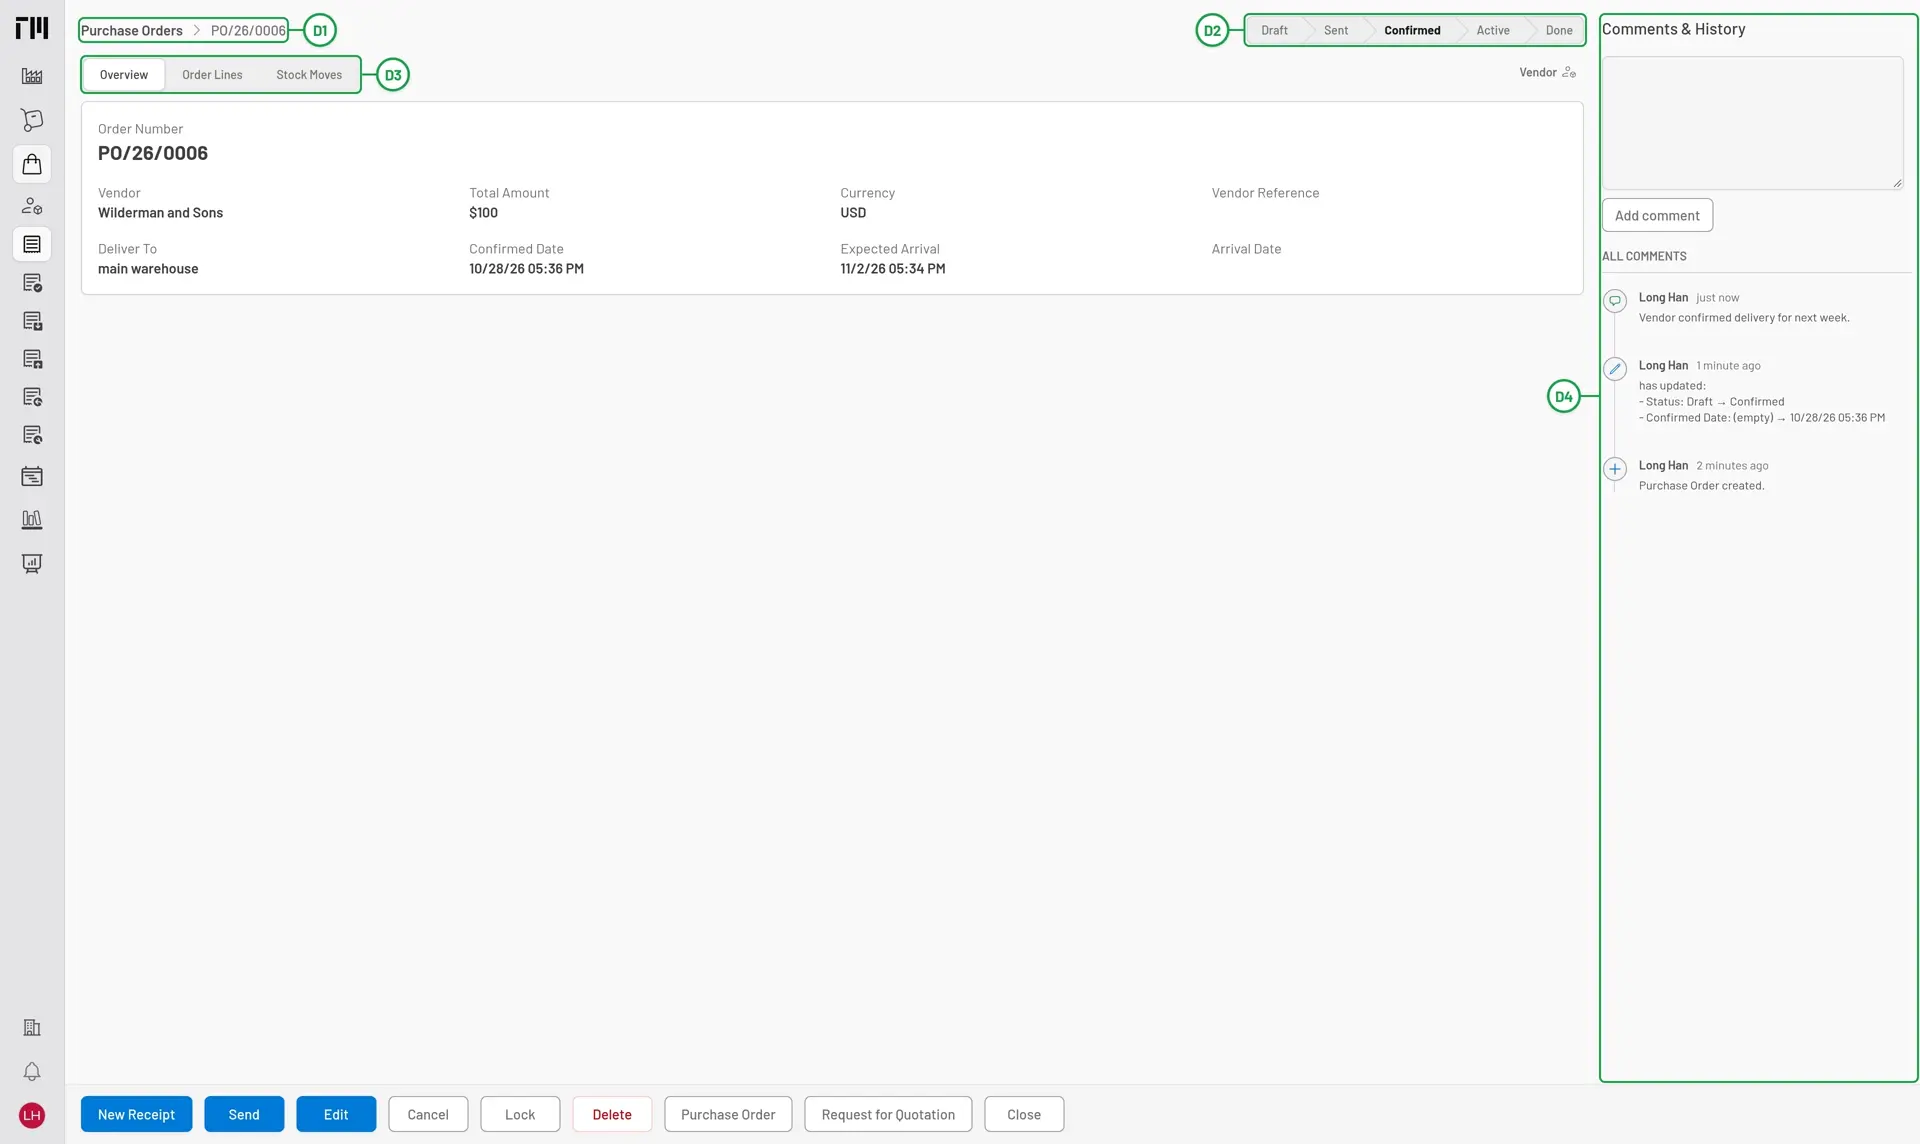Image resolution: width=1920 pixels, height=1144 pixels.
Task: Open the company building icon
Action: point(32,1027)
